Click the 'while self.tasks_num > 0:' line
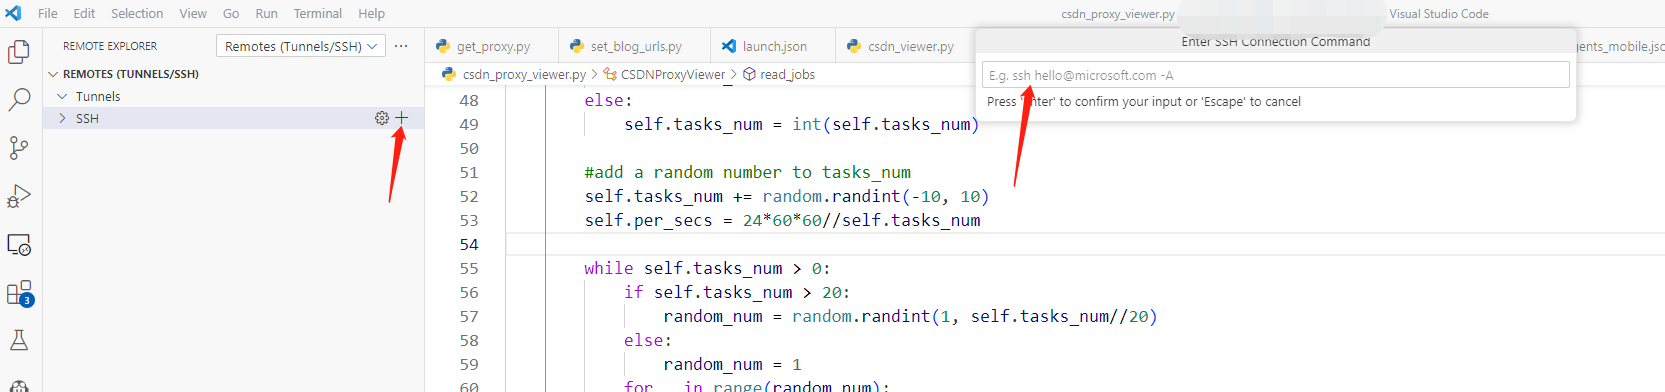 [707, 268]
